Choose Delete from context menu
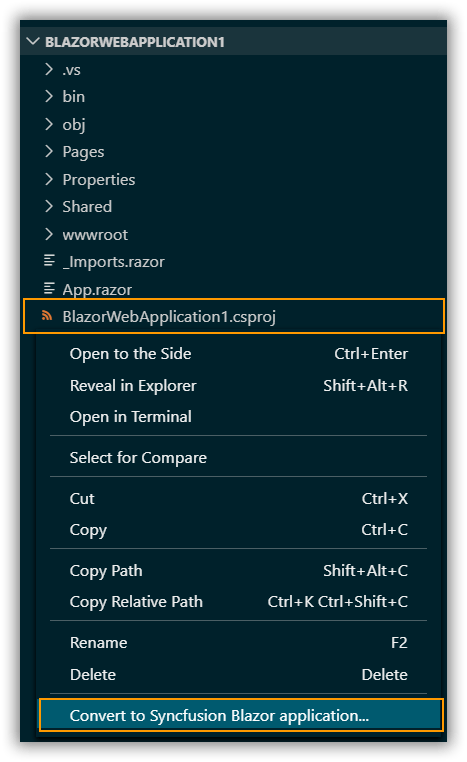The height and width of the screenshot is (762, 467). pos(239,675)
